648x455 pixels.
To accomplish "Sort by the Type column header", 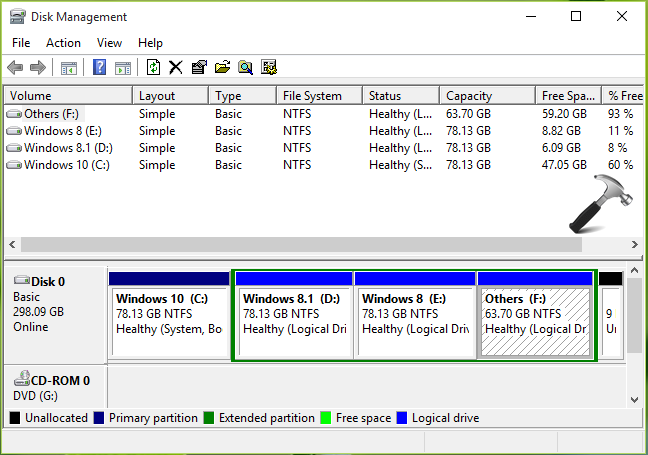I will [x=242, y=96].
